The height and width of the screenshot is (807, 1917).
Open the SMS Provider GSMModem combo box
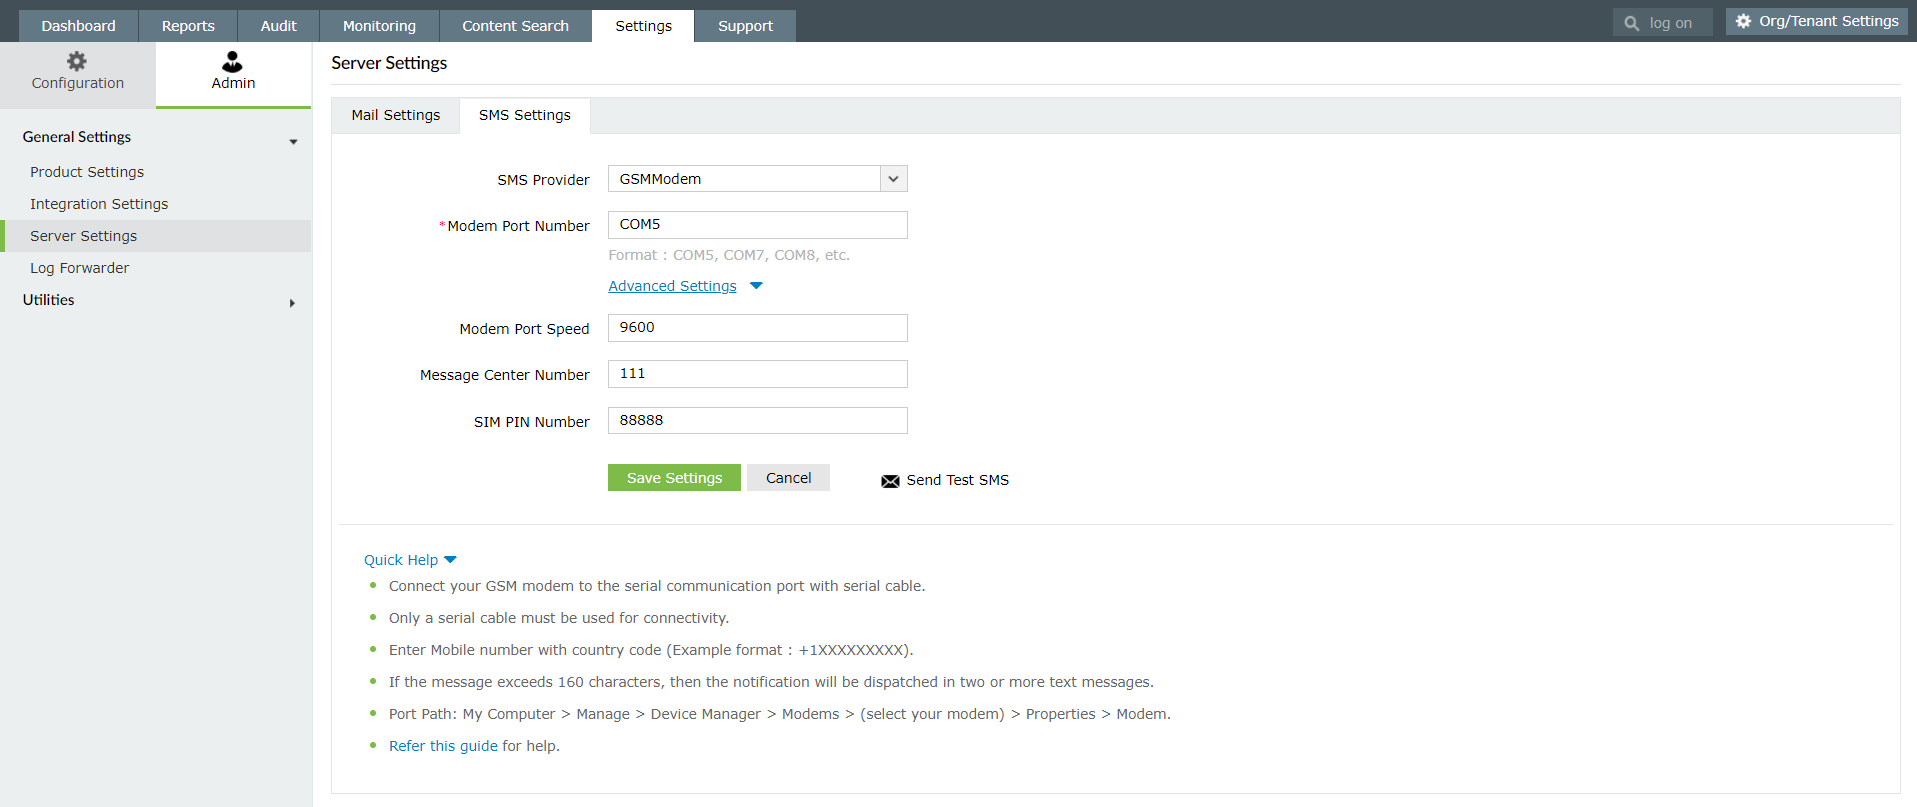coord(757,179)
